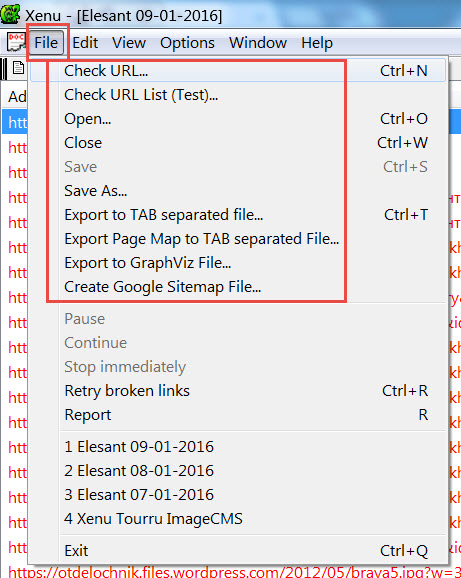Open the Help menu
The image size is (461, 578).
317,43
